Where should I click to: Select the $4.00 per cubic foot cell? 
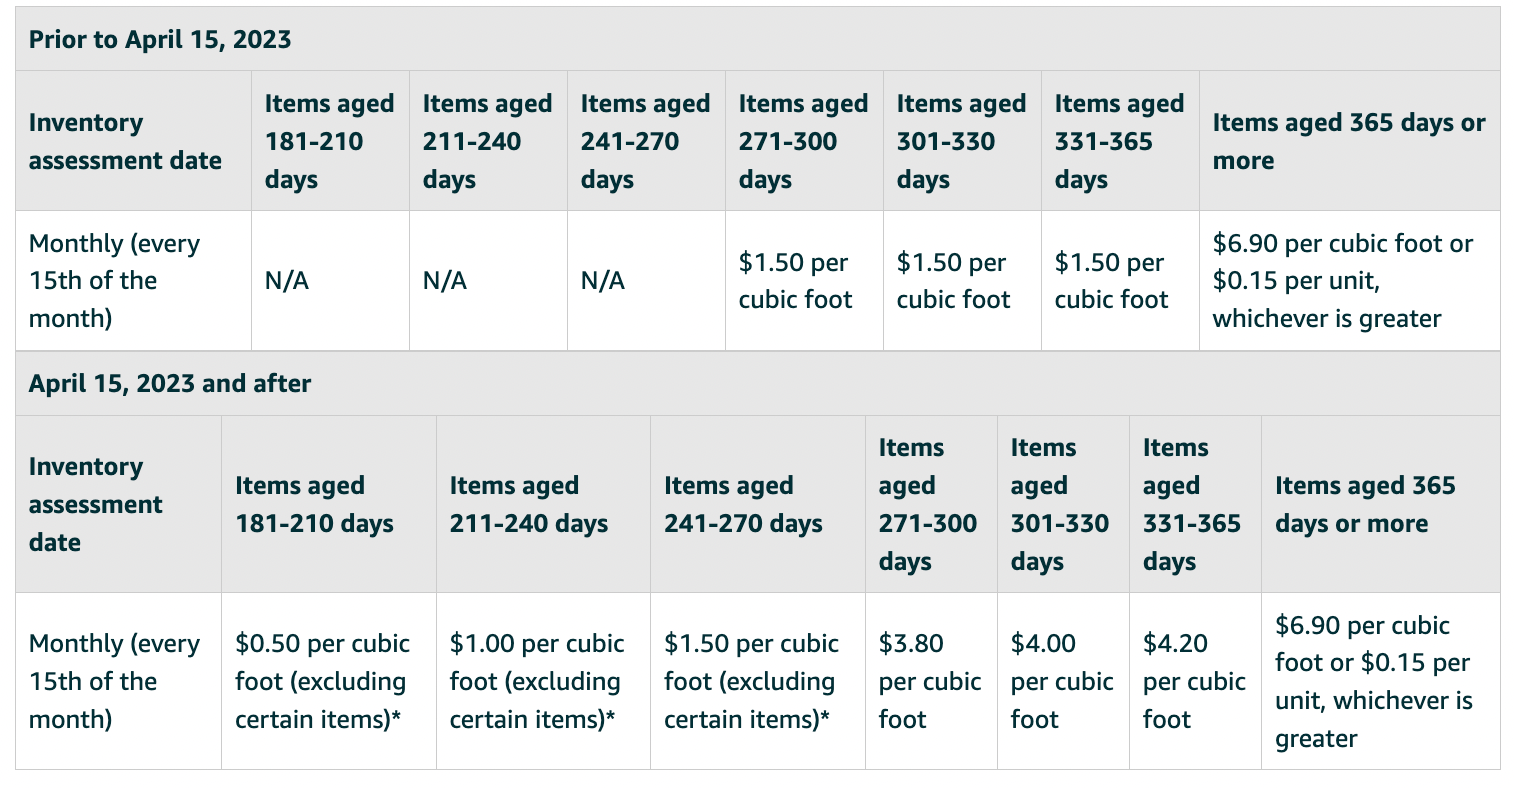[x=1063, y=681]
